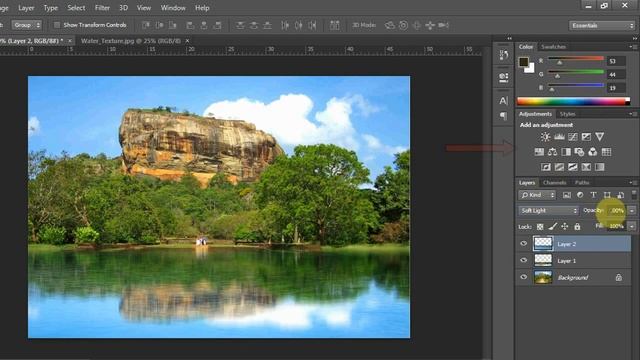Toggle lock all (padlock next to Lock:)
The width and height of the screenshot is (640, 360).
point(577,227)
